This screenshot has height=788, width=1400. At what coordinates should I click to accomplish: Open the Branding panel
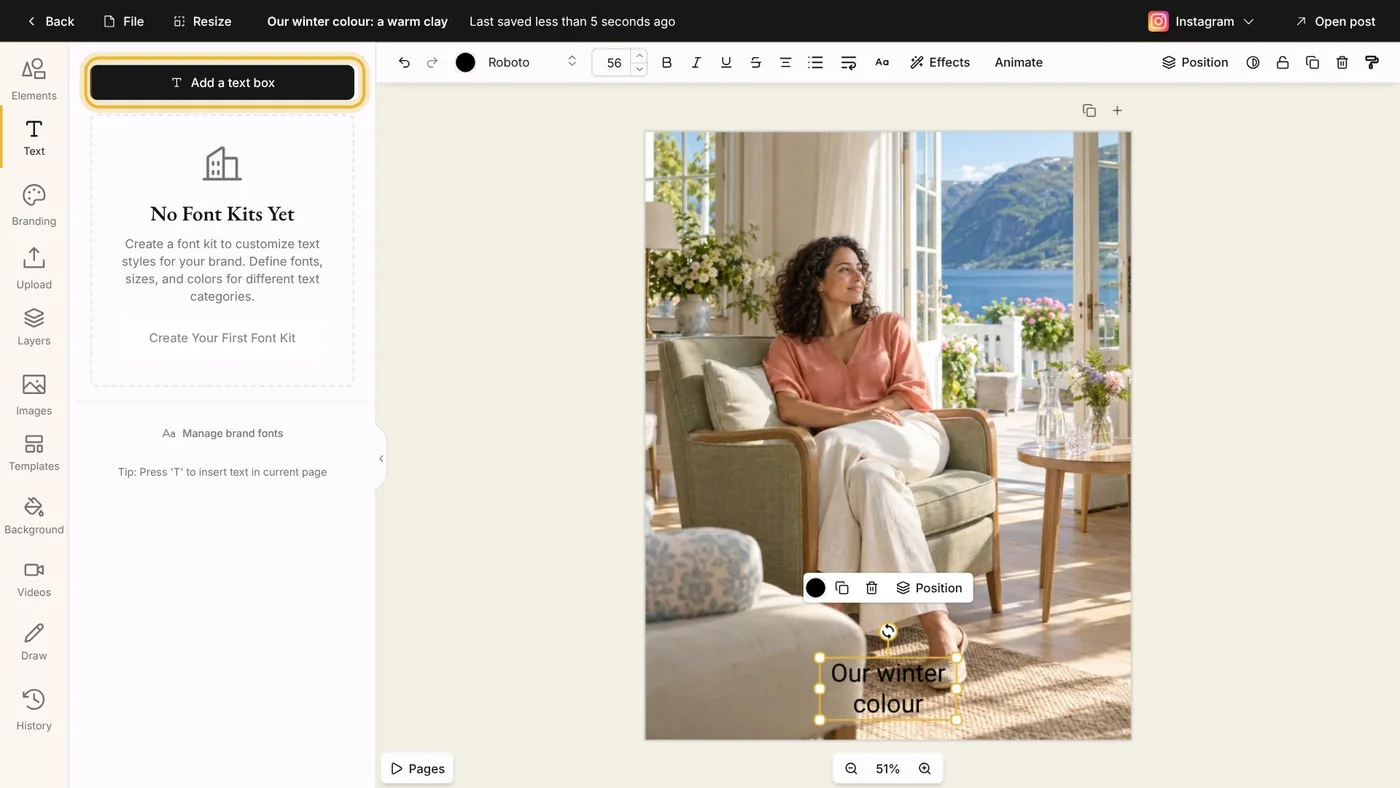pyautogui.click(x=34, y=205)
